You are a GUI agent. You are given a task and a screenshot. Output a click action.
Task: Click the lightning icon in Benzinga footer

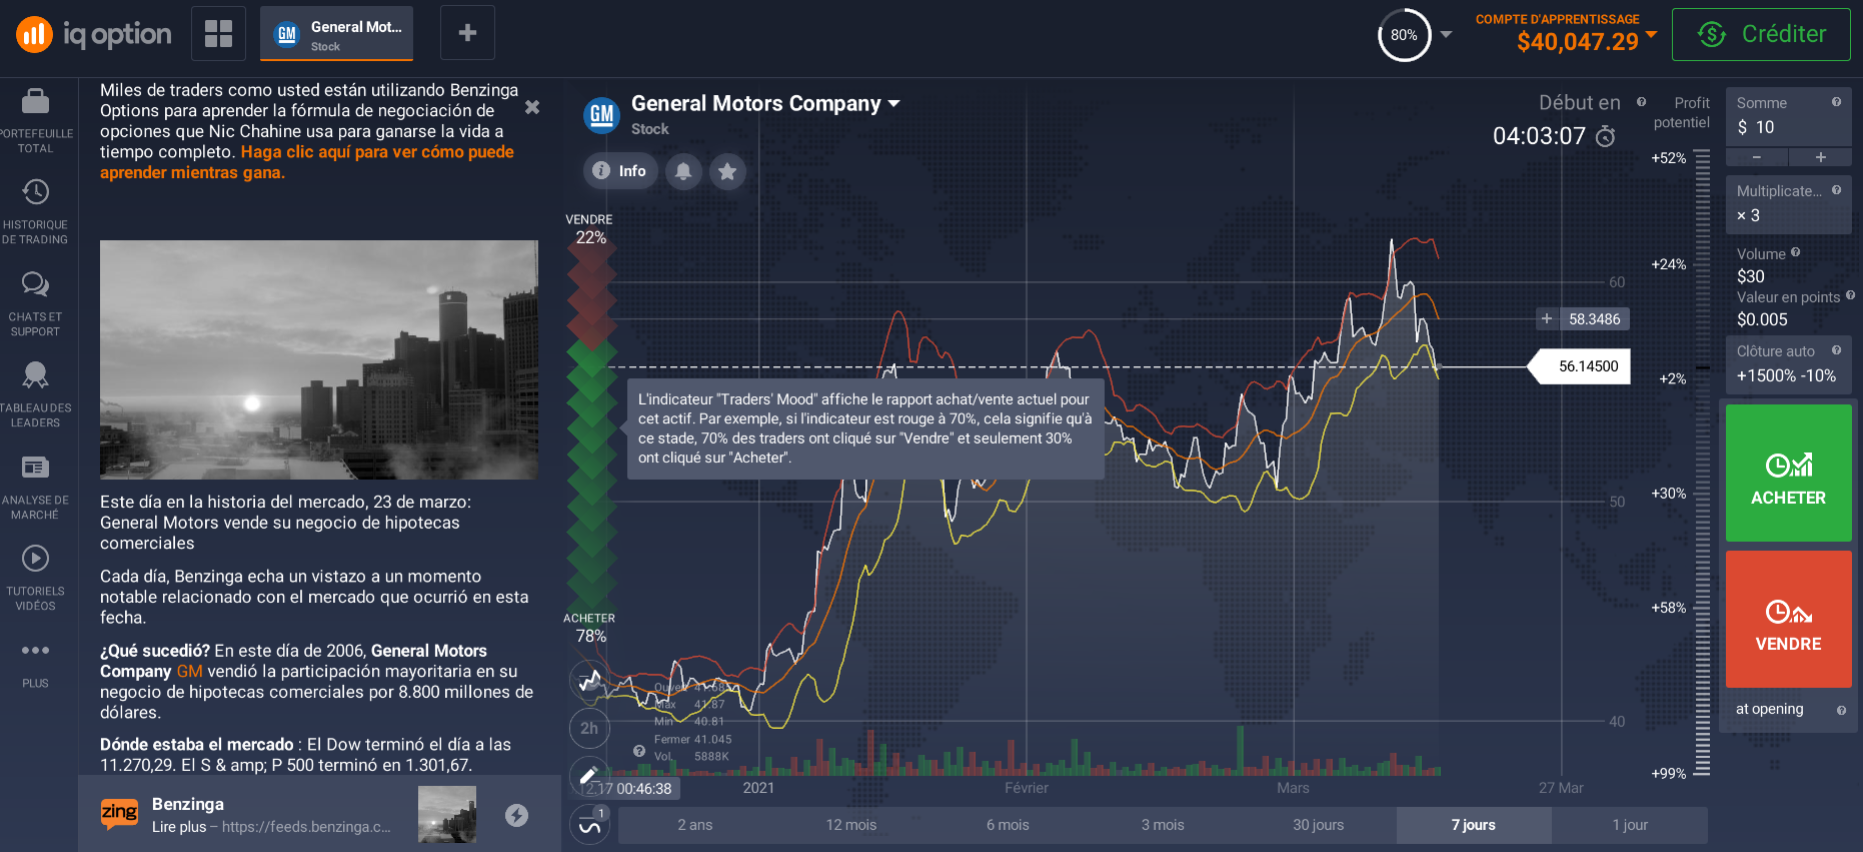516,815
